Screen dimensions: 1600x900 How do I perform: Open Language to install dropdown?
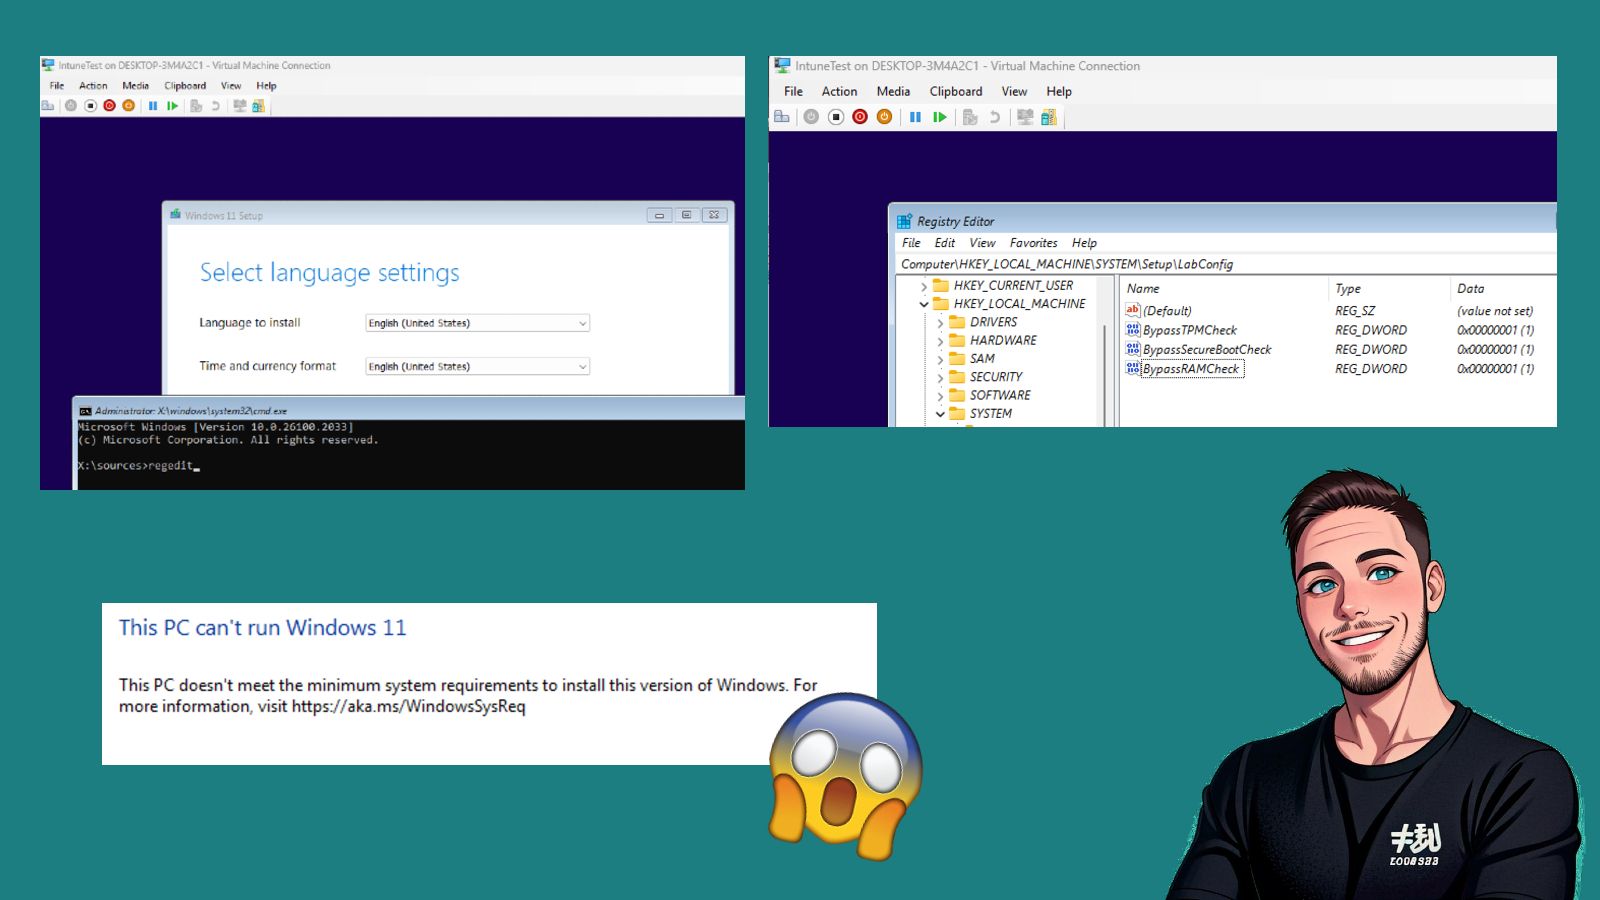pyautogui.click(x=477, y=323)
